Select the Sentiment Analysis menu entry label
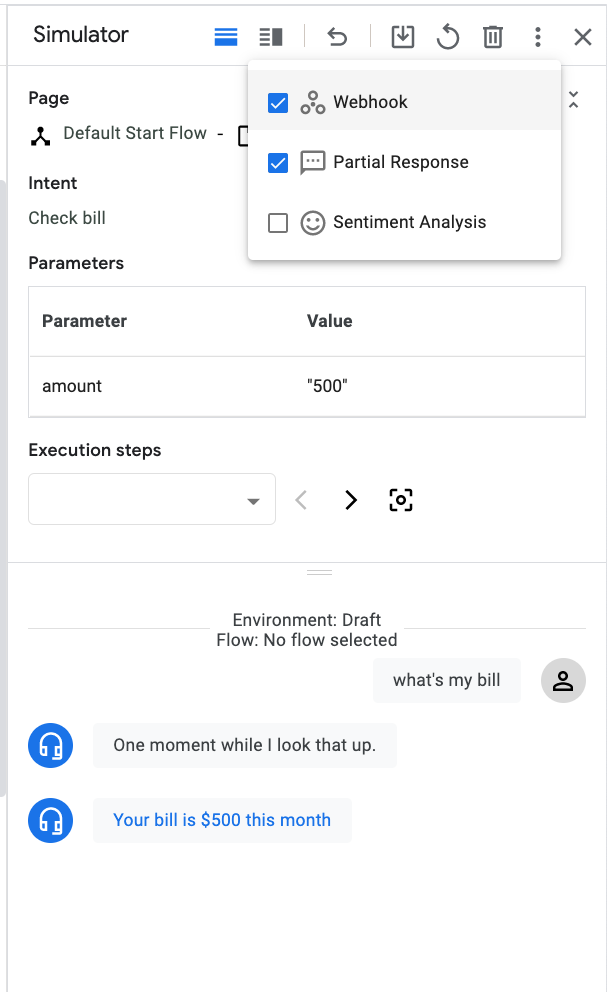607x992 pixels. tap(409, 222)
